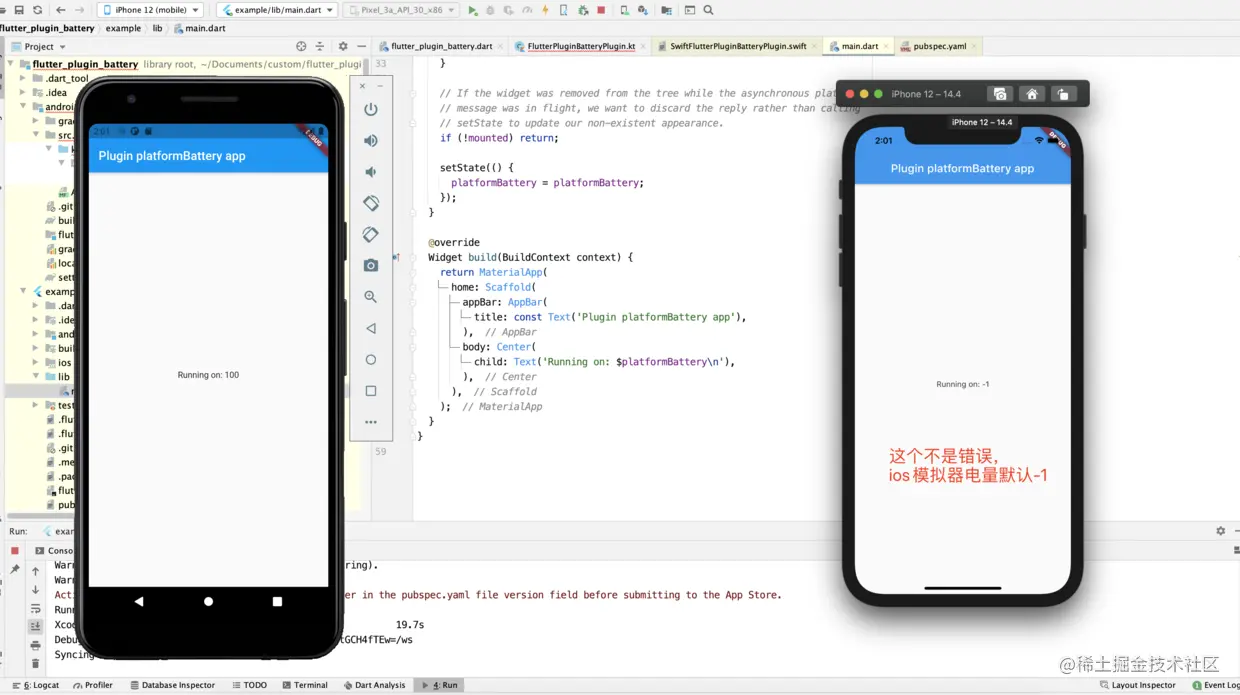Image resolution: width=1240 pixels, height=695 pixels.
Task: Navigate Back with the left arrow icon
Action: pos(61,10)
